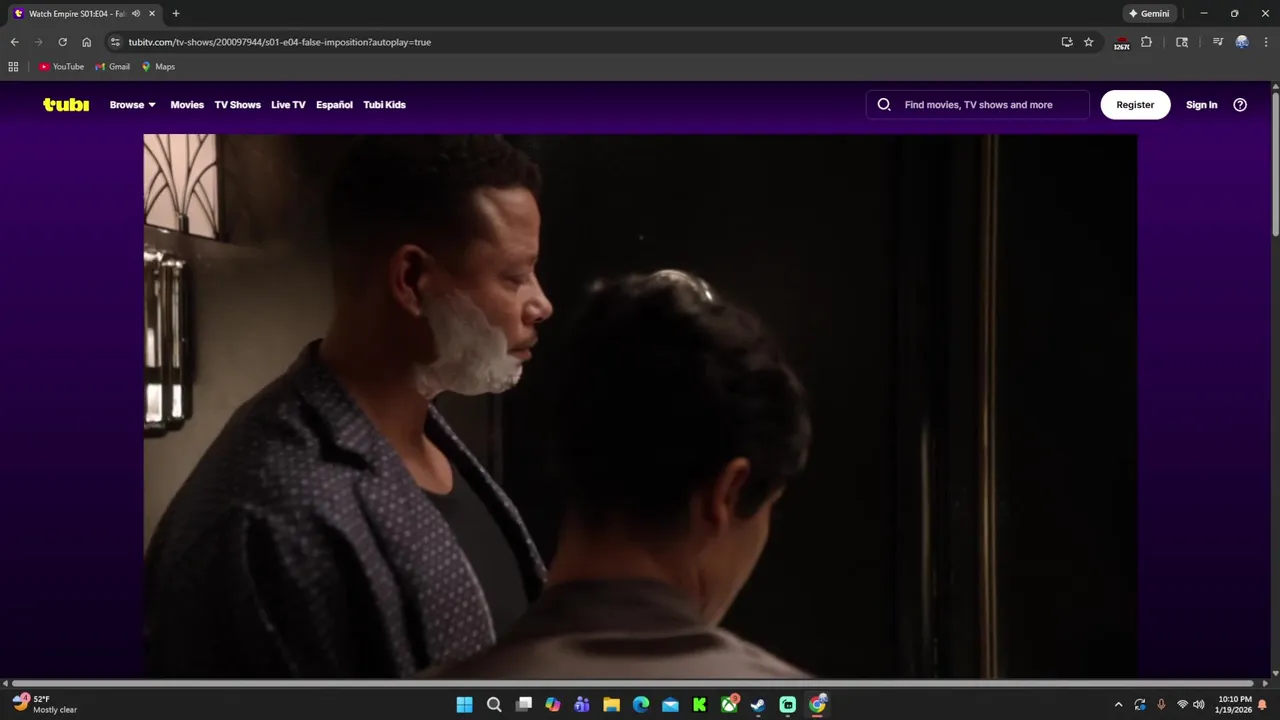Click the red extension icon with counter badge
Viewport: 1280px width, 720px height.
(1121, 43)
